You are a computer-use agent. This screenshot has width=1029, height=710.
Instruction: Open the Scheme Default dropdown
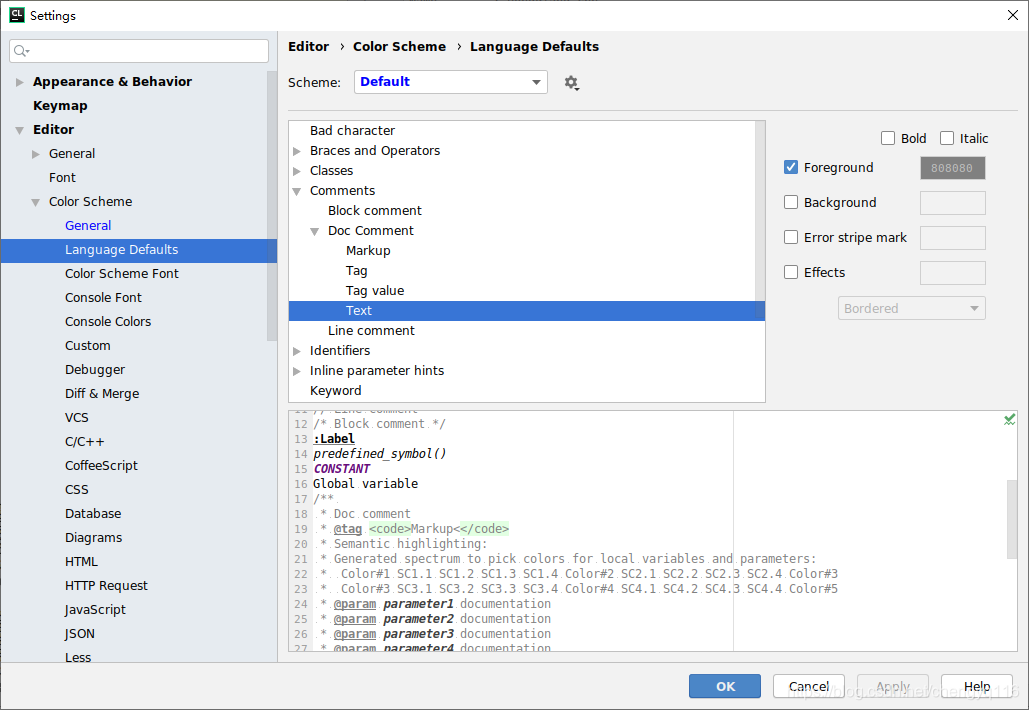point(451,82)
